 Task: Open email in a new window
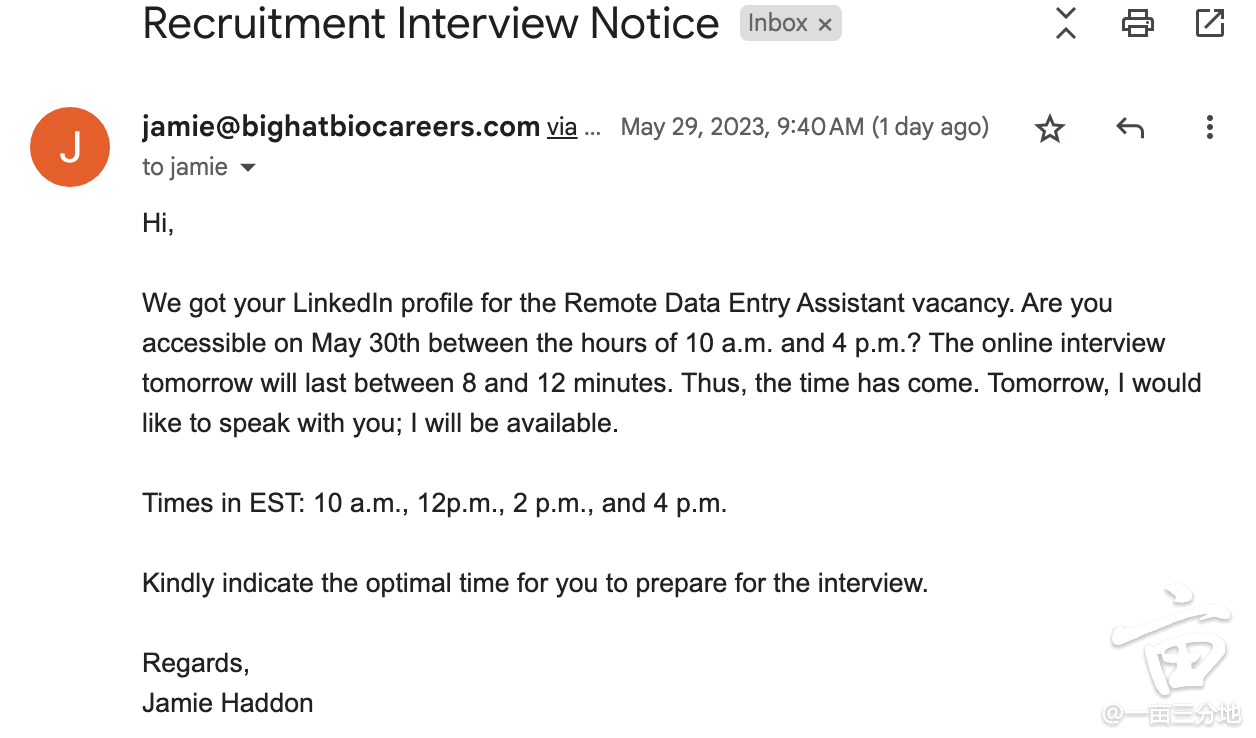(x=1210, y=23)
